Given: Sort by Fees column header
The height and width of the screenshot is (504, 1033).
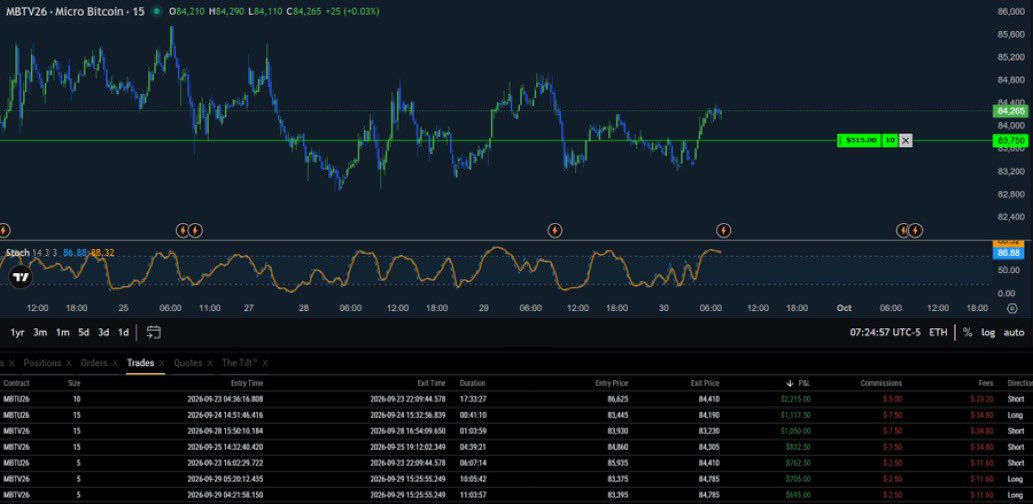Looking at the screenshot, I should (x=986, y=383).
